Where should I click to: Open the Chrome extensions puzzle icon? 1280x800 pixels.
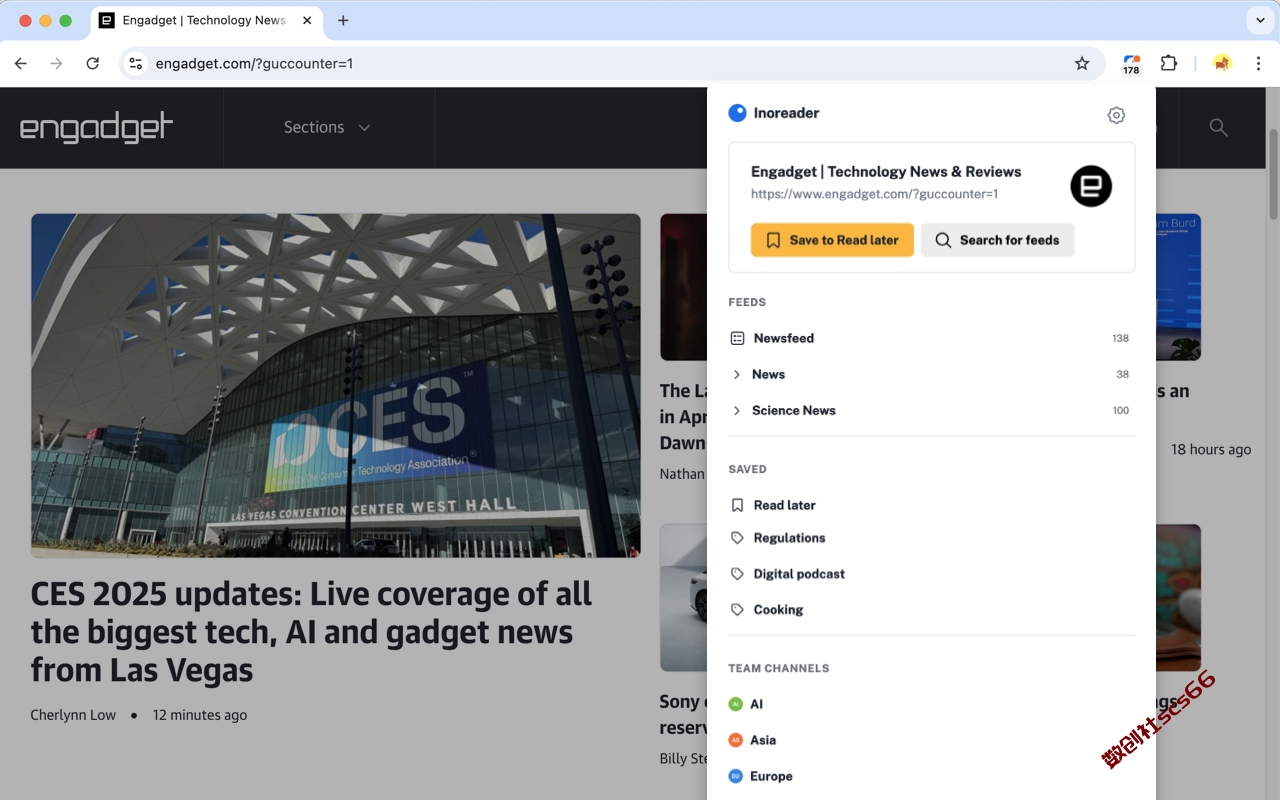(1169, 63)
